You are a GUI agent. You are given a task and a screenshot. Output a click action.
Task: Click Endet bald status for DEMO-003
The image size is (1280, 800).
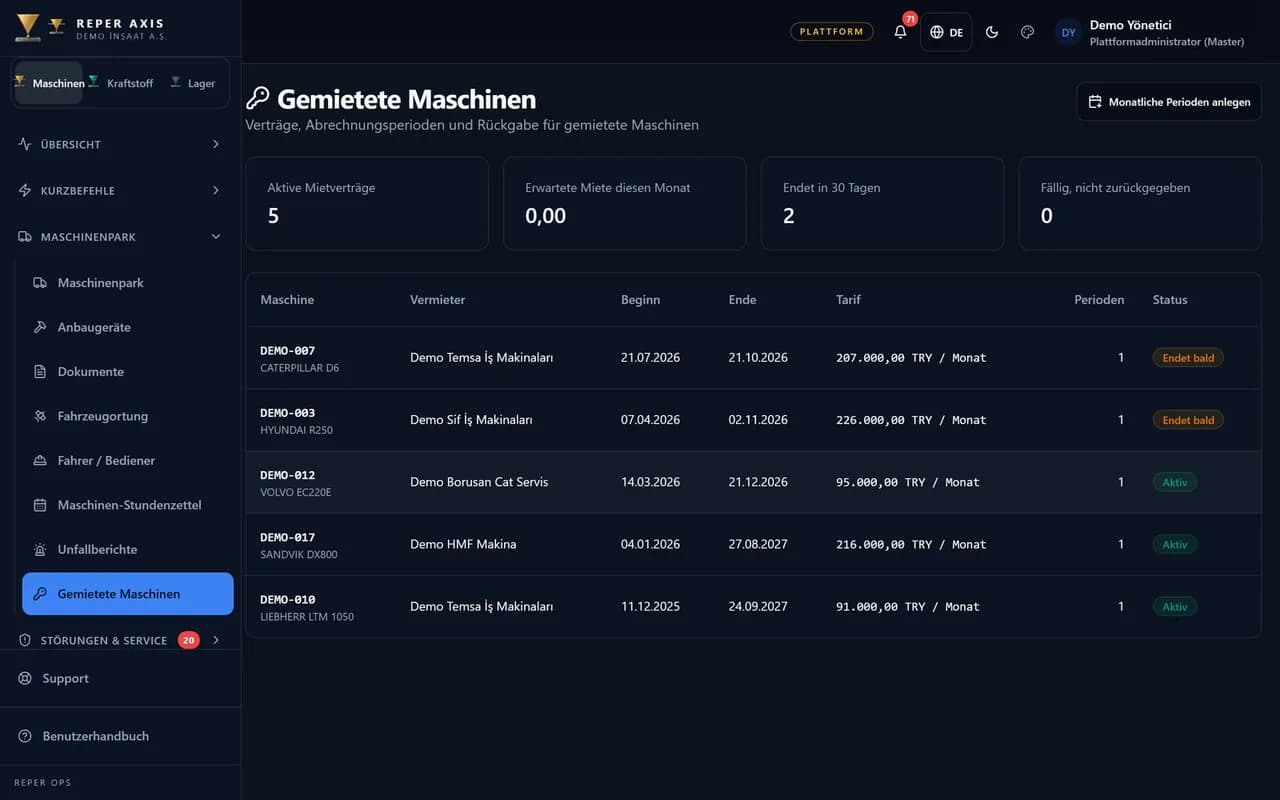1188,420
